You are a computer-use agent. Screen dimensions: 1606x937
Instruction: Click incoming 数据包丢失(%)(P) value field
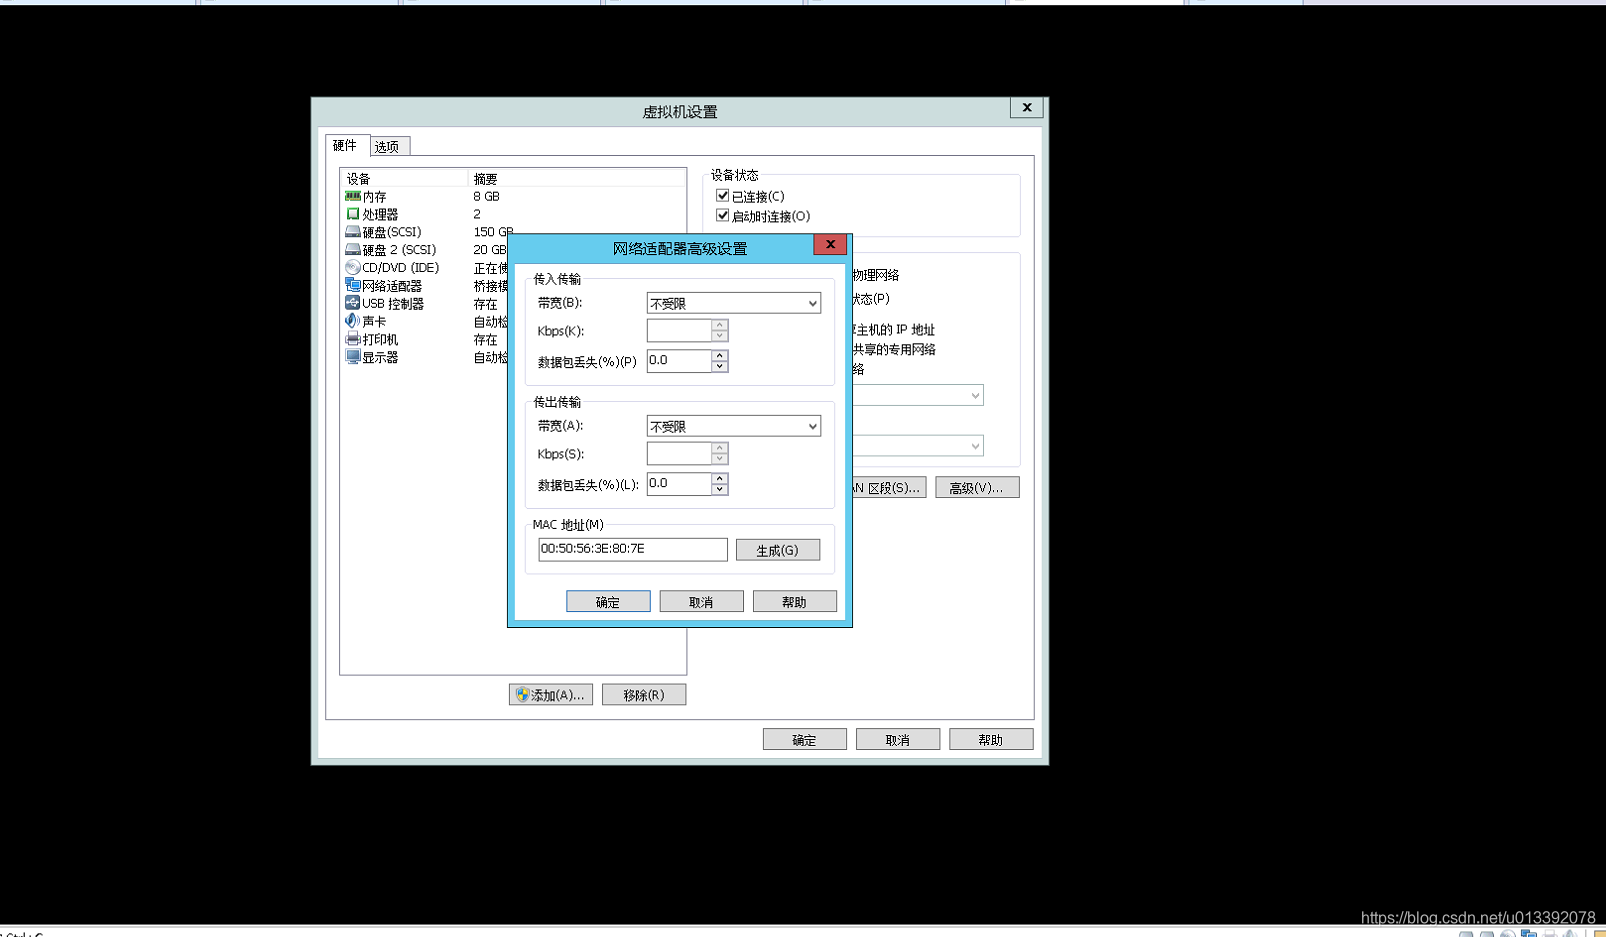pos(679,360)
